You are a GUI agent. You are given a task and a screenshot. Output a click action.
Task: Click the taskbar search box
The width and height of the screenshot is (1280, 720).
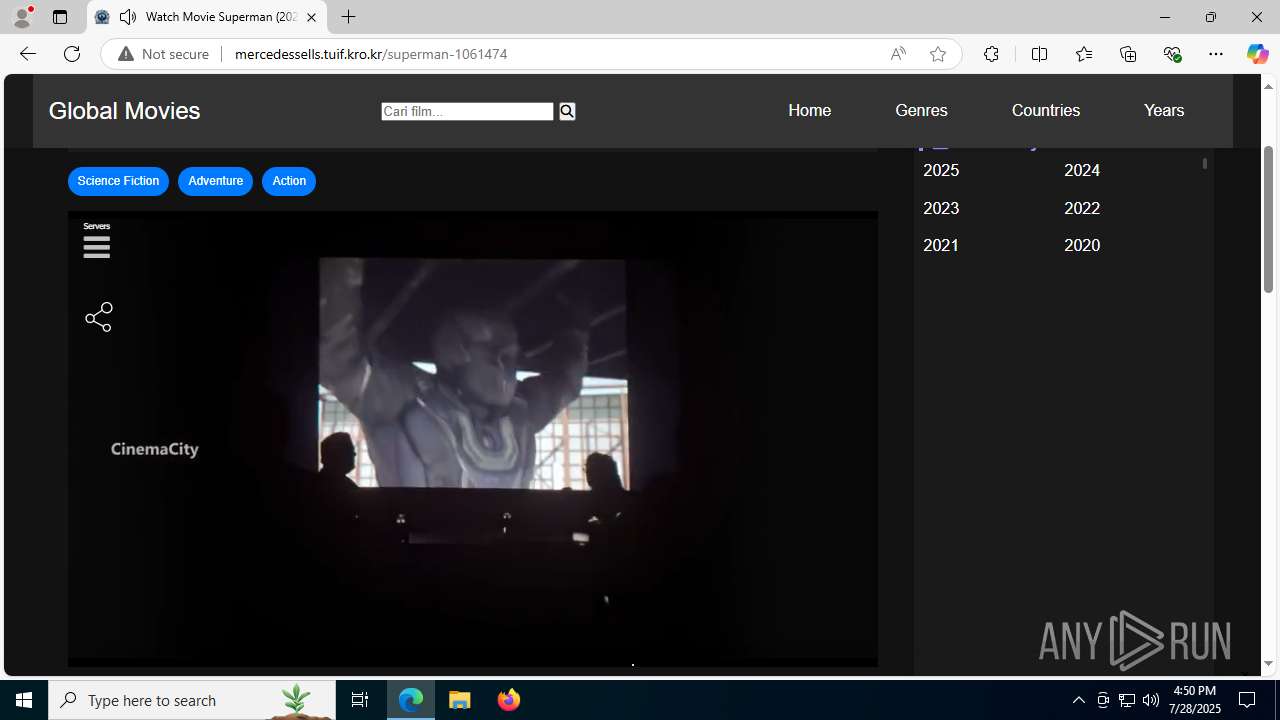(x=192, y=700)
